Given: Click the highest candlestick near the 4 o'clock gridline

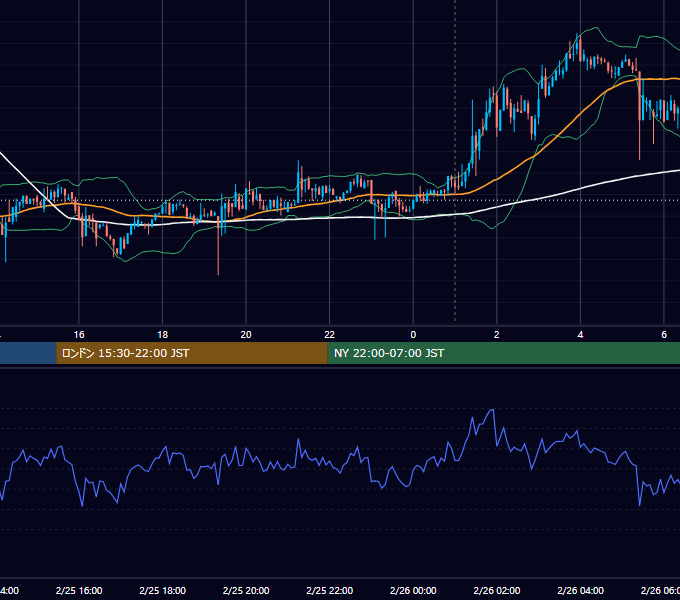Looking at the screenshot, I should coord(578,46).
